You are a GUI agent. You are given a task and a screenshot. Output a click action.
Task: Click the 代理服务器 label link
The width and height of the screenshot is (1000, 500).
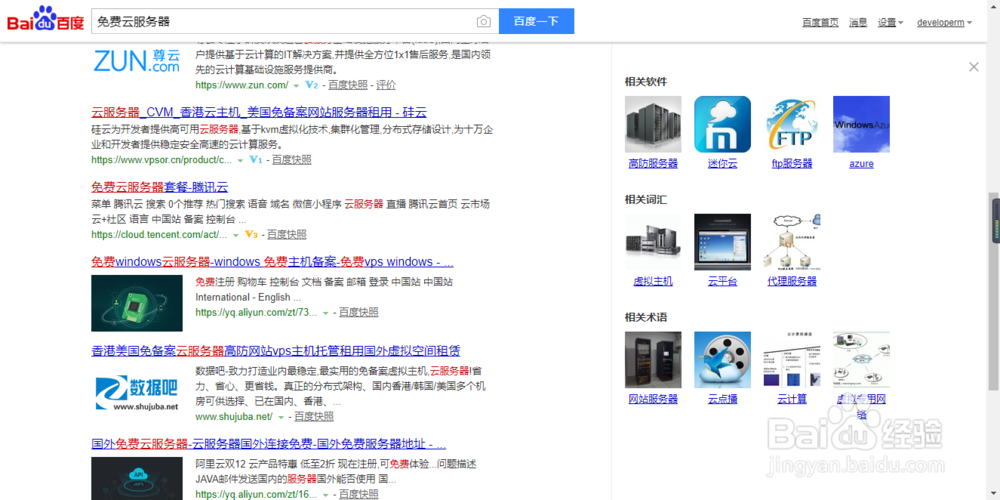(x=792, y=281)
